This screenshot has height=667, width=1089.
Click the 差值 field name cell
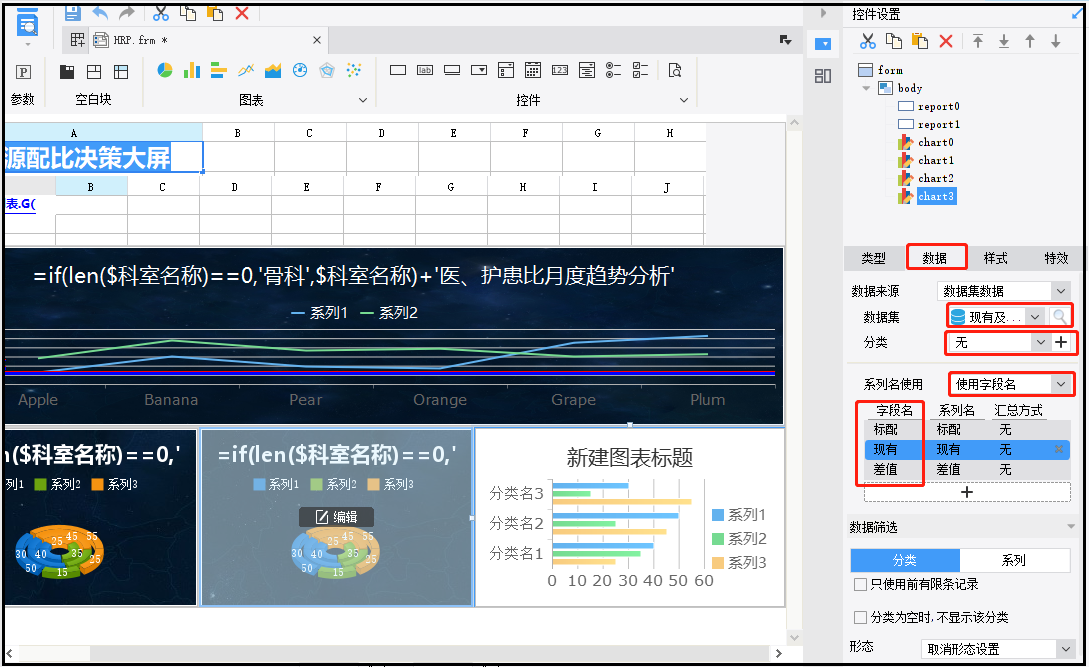click(x=886, y=470)
